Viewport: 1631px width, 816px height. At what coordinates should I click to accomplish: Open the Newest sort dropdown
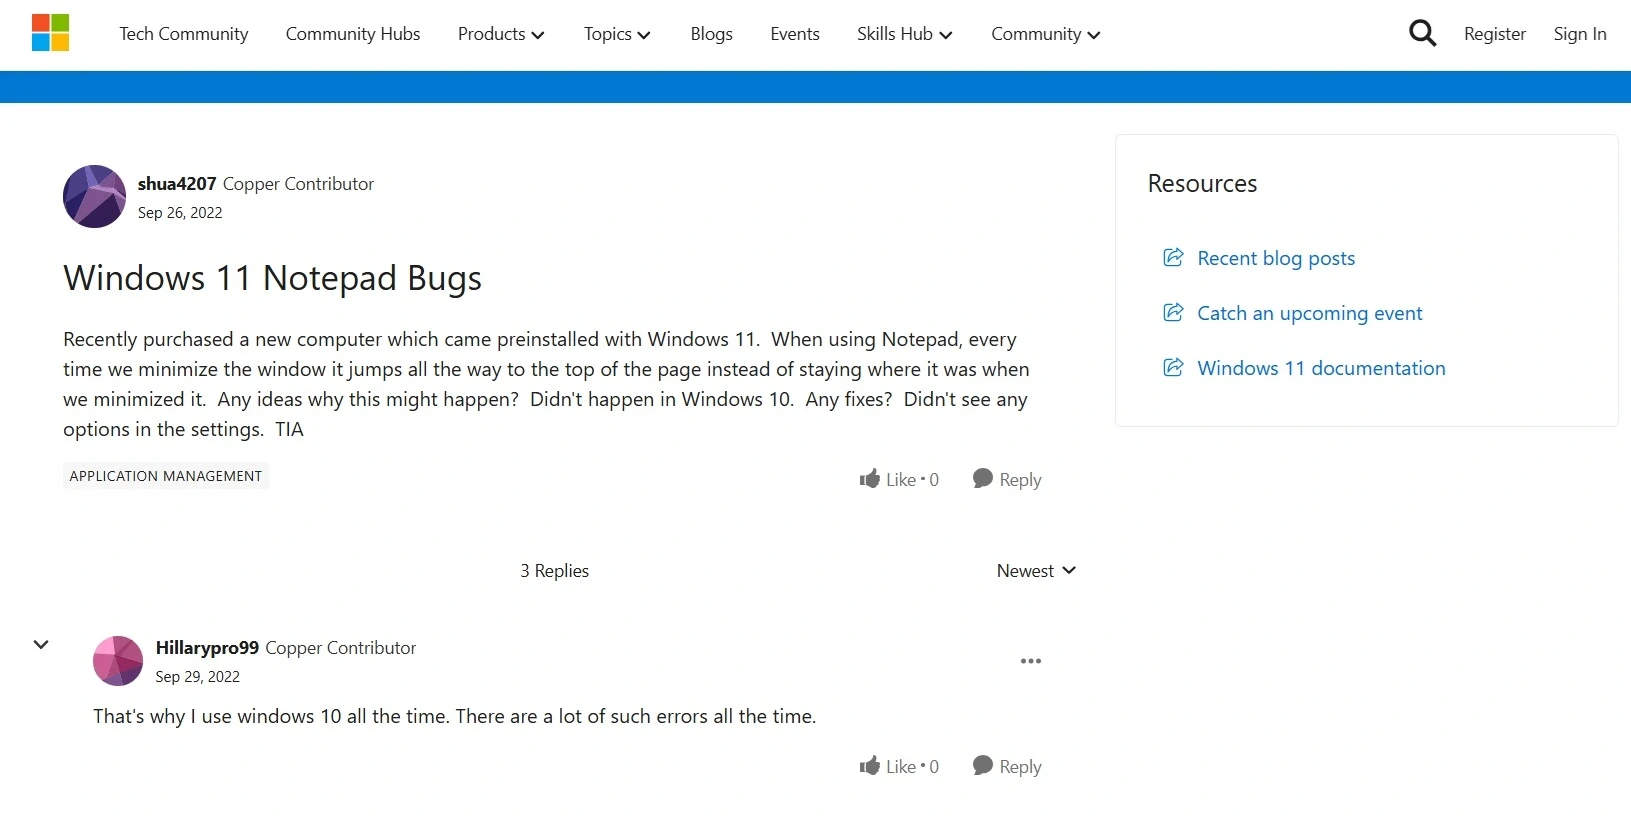pyautogui.click(x=1035, y=571)
